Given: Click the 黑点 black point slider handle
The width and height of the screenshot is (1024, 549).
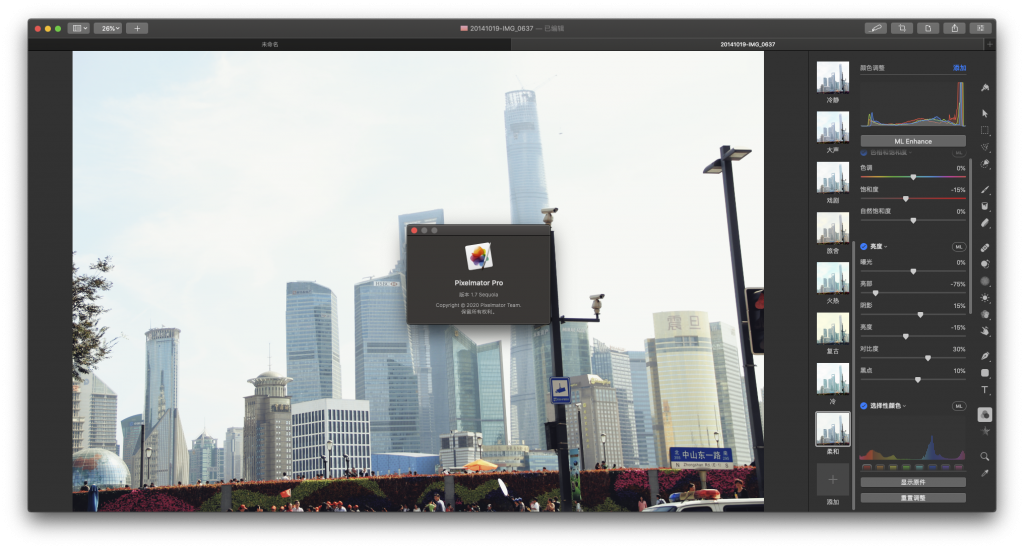Looking at the screenshot, I should coord(918,379).
